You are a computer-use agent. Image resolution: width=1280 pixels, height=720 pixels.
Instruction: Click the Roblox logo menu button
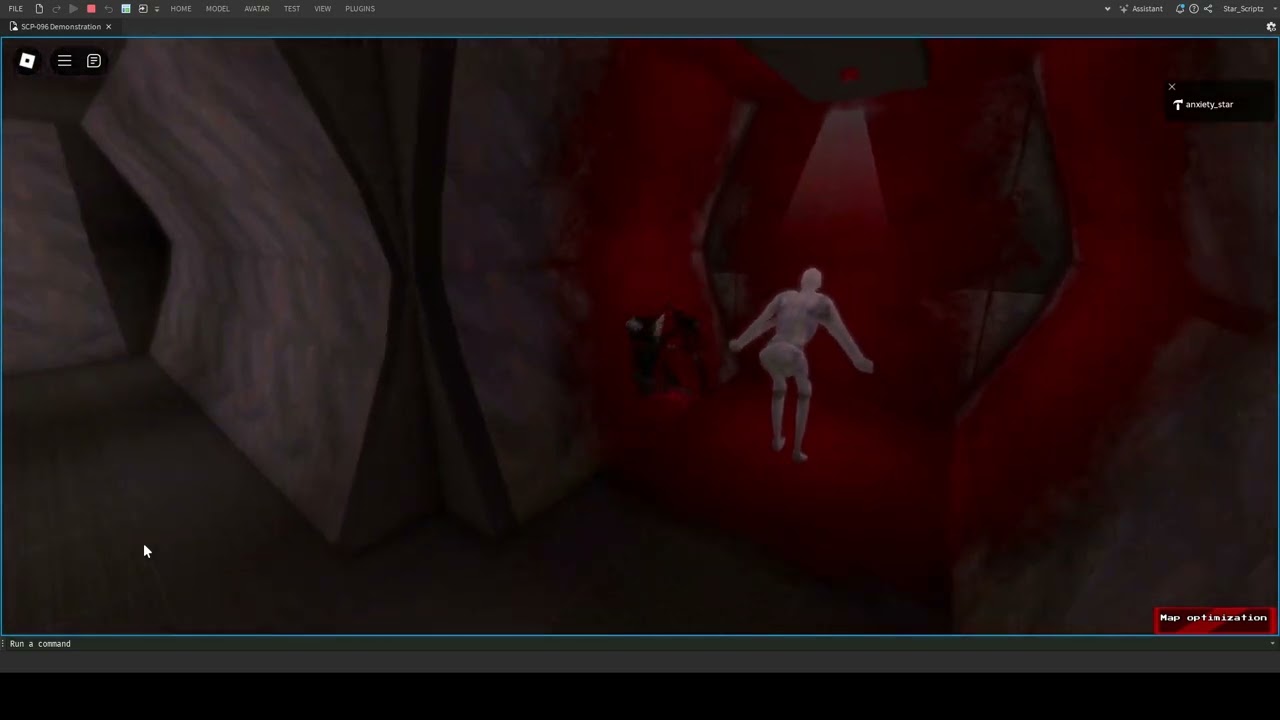point(27,61)
